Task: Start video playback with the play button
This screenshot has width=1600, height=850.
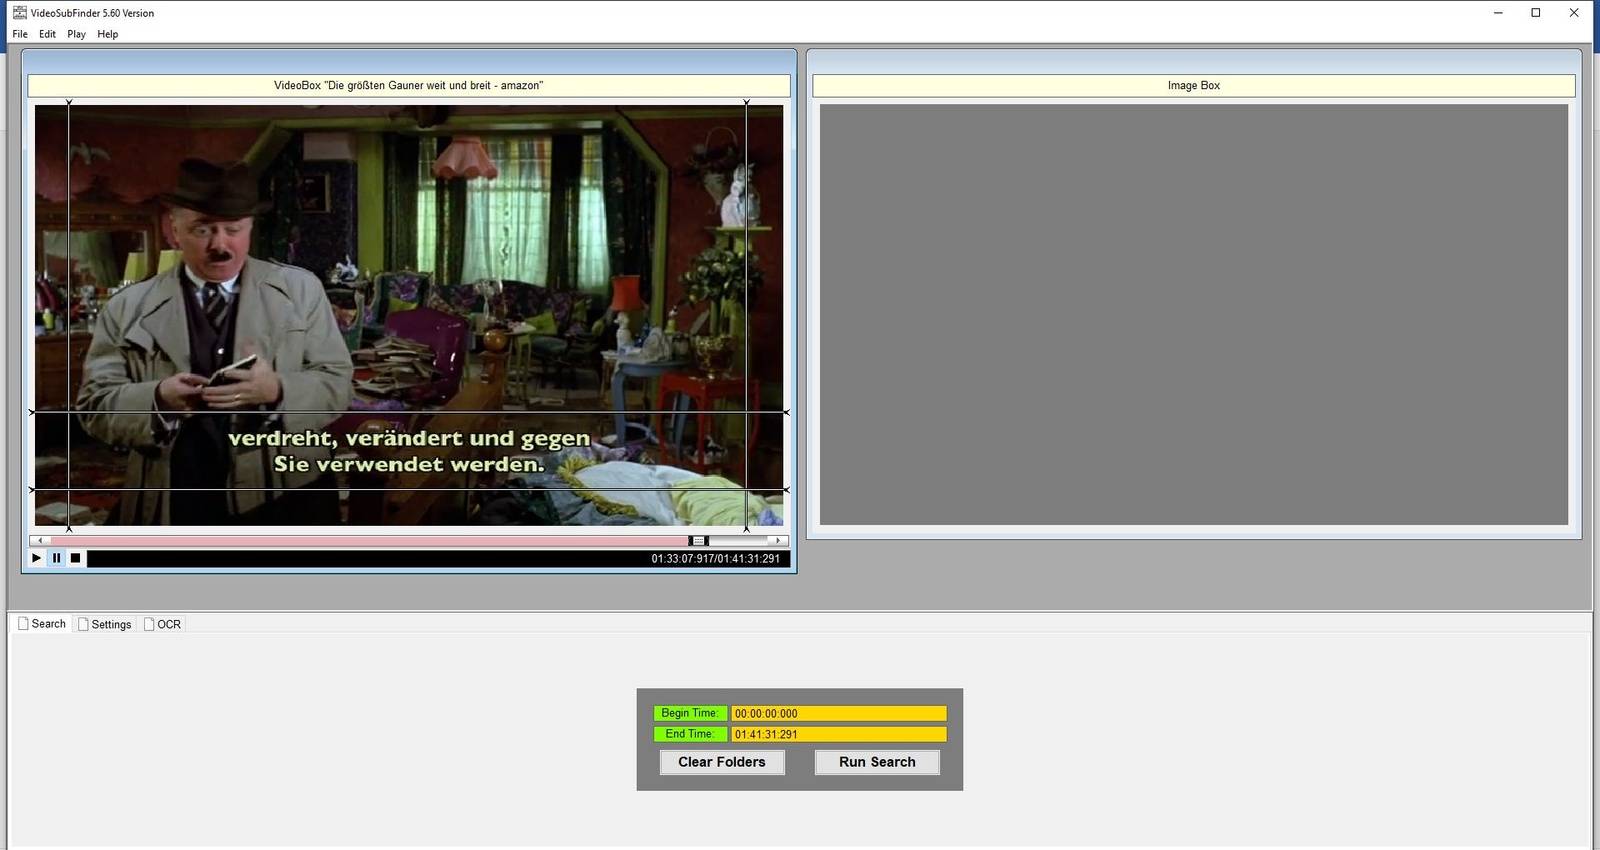Action: click(37, 558)
